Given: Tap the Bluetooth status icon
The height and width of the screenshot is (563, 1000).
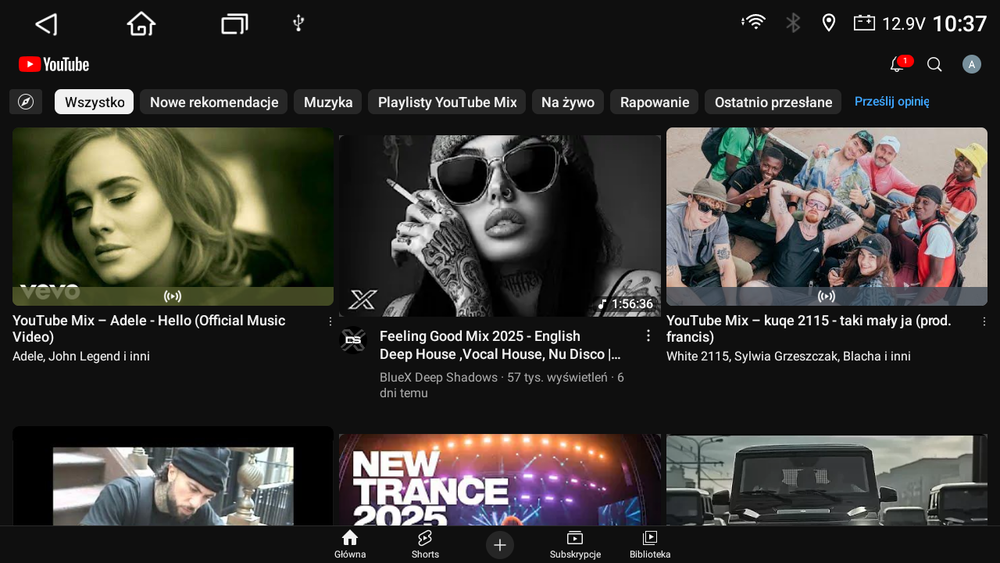Looking at the screenshot, I should (793, 23).
